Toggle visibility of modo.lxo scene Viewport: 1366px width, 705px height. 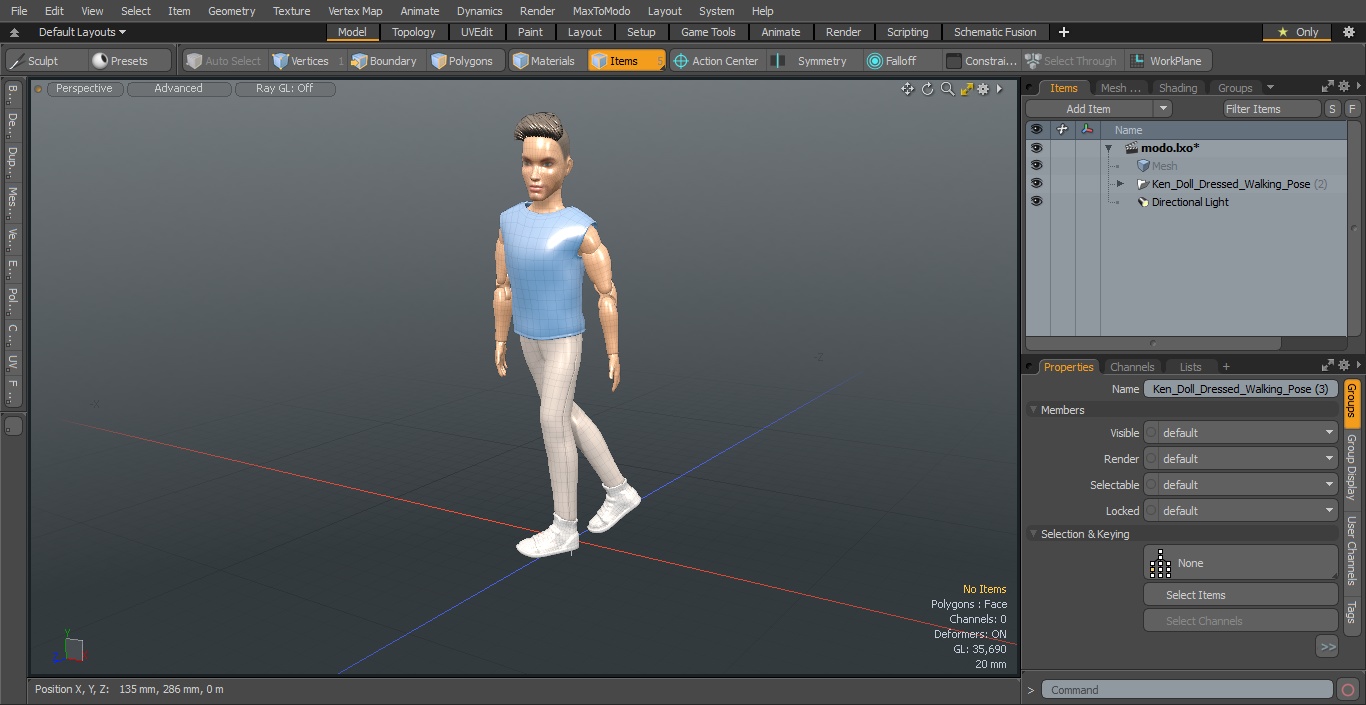tap(1036, 148)
